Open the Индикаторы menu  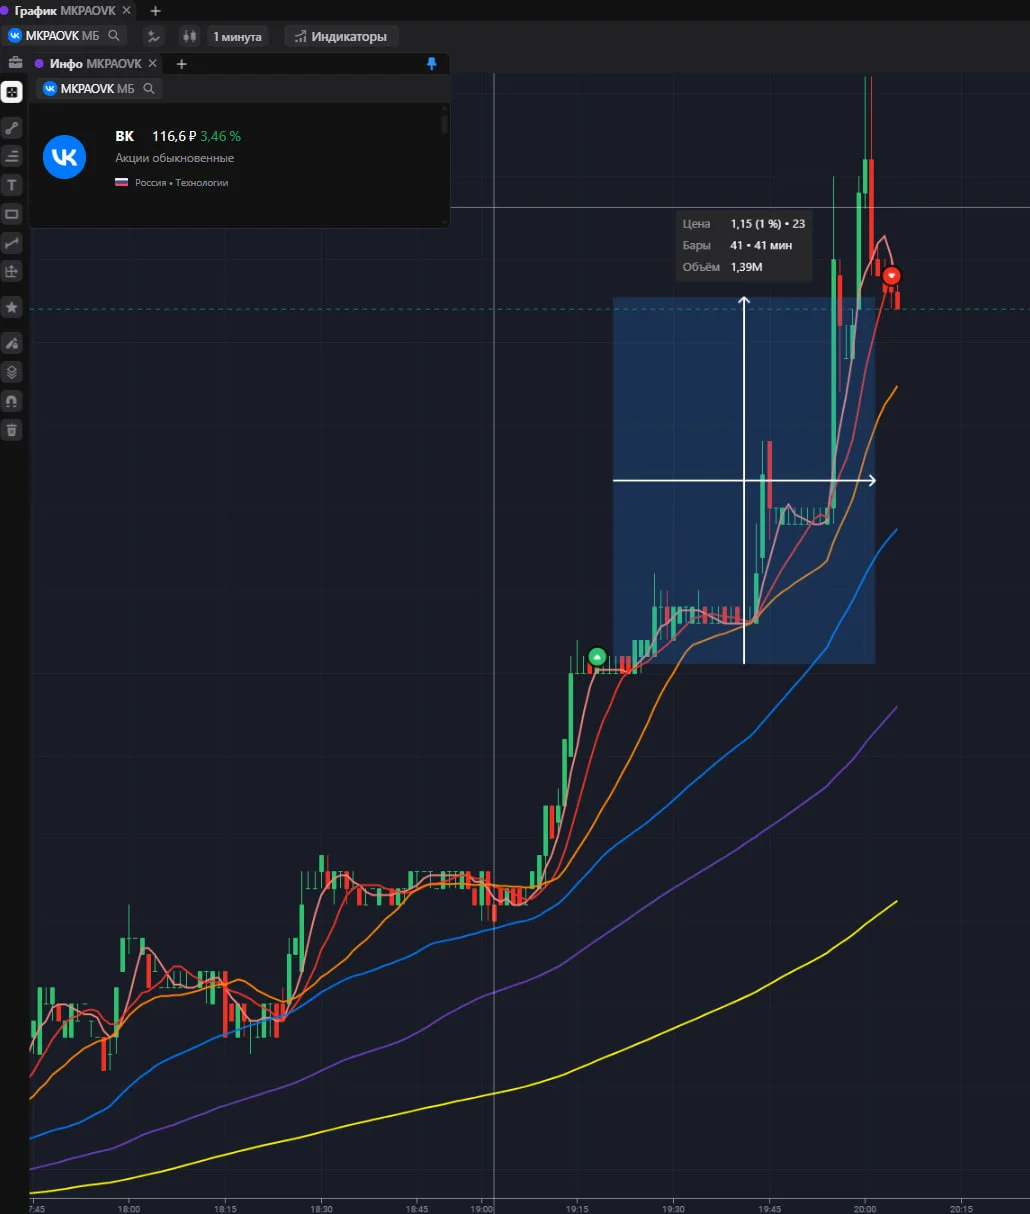[340, 36]
